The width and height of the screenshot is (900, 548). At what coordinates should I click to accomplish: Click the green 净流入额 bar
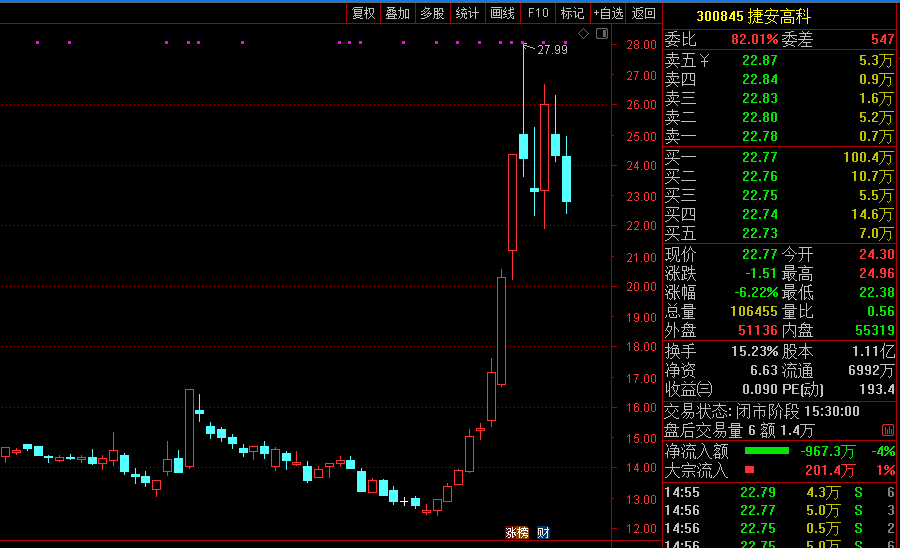(766, 451)
